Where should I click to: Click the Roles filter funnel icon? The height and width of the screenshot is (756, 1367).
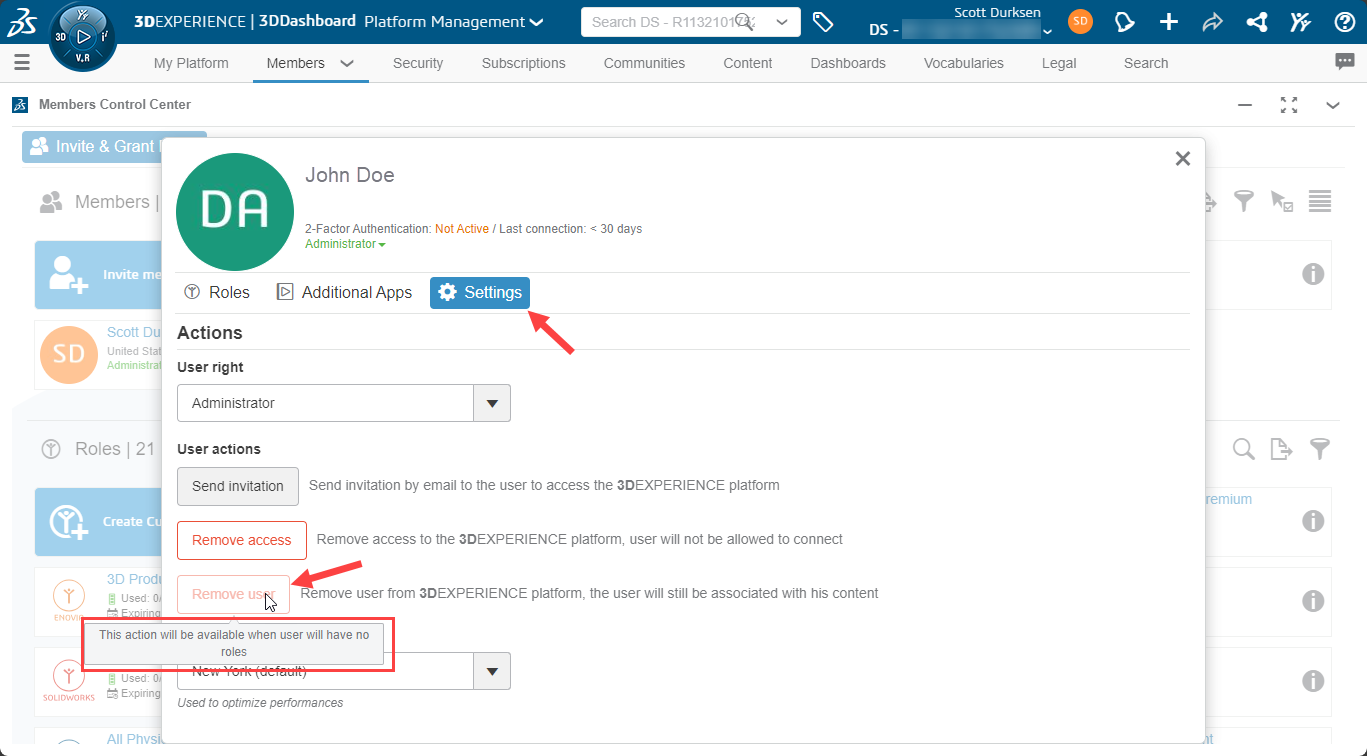point(1320,449)
